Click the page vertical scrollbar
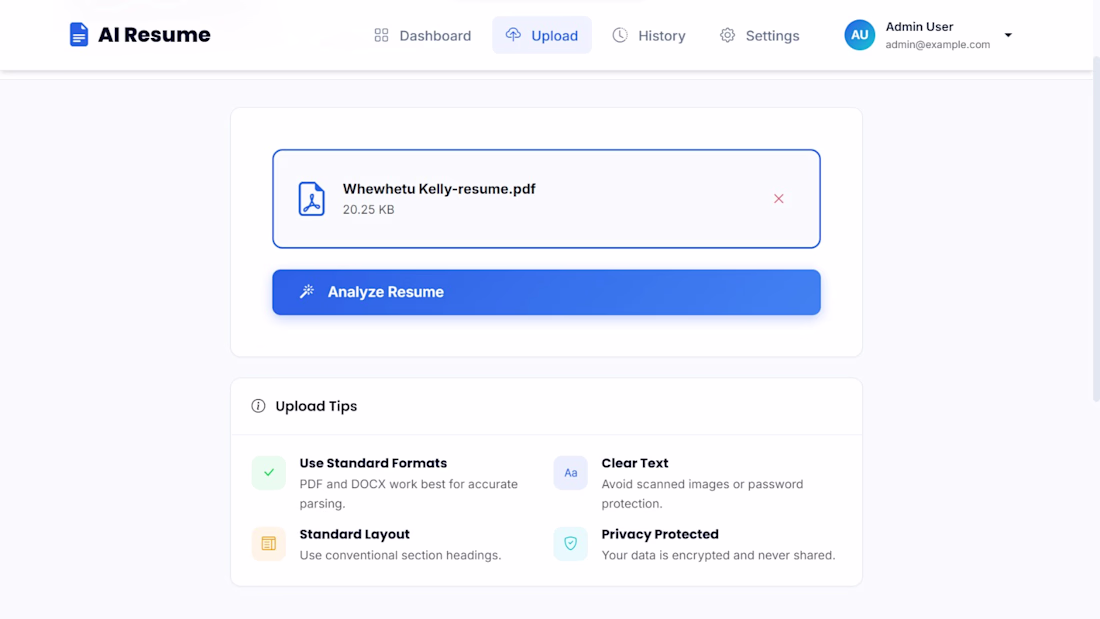 point(1096,228)
